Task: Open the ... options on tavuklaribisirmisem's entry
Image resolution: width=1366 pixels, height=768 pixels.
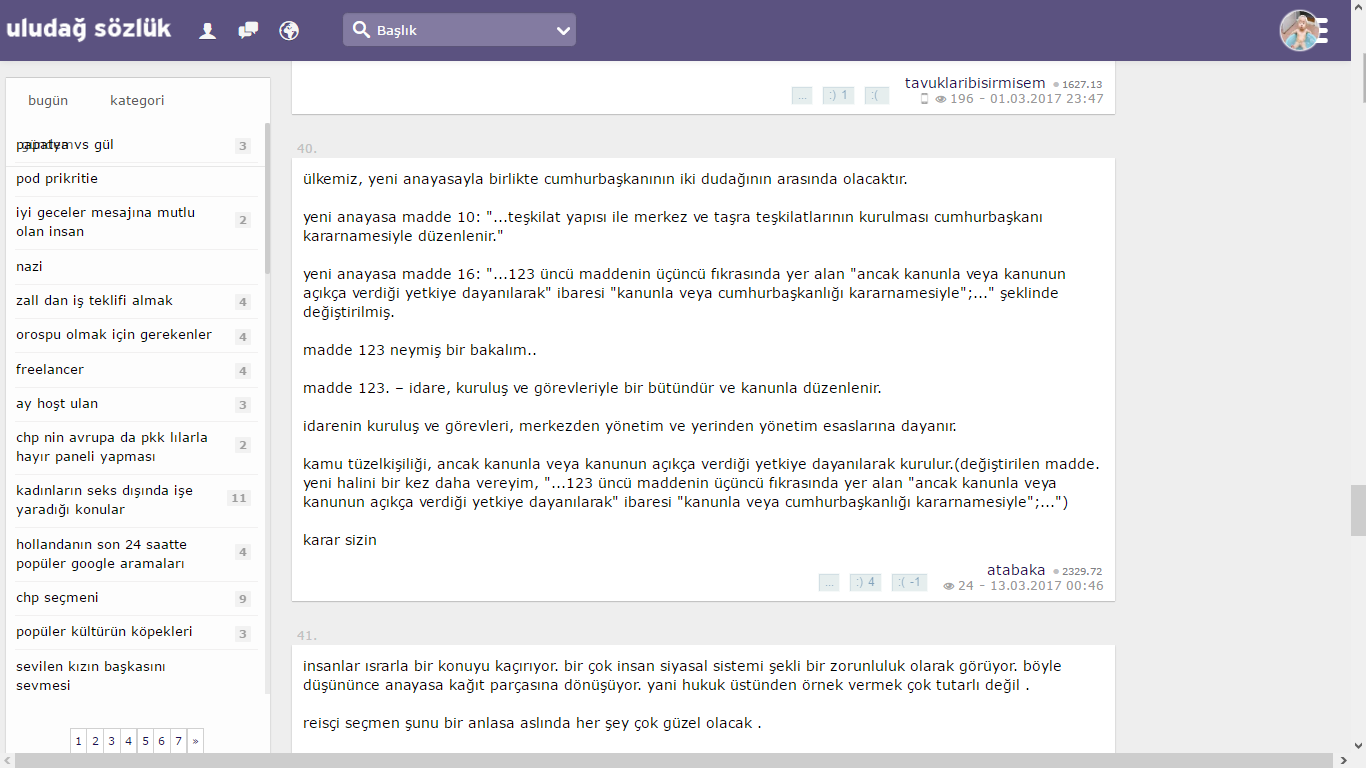Action: [x=801, y=95]
